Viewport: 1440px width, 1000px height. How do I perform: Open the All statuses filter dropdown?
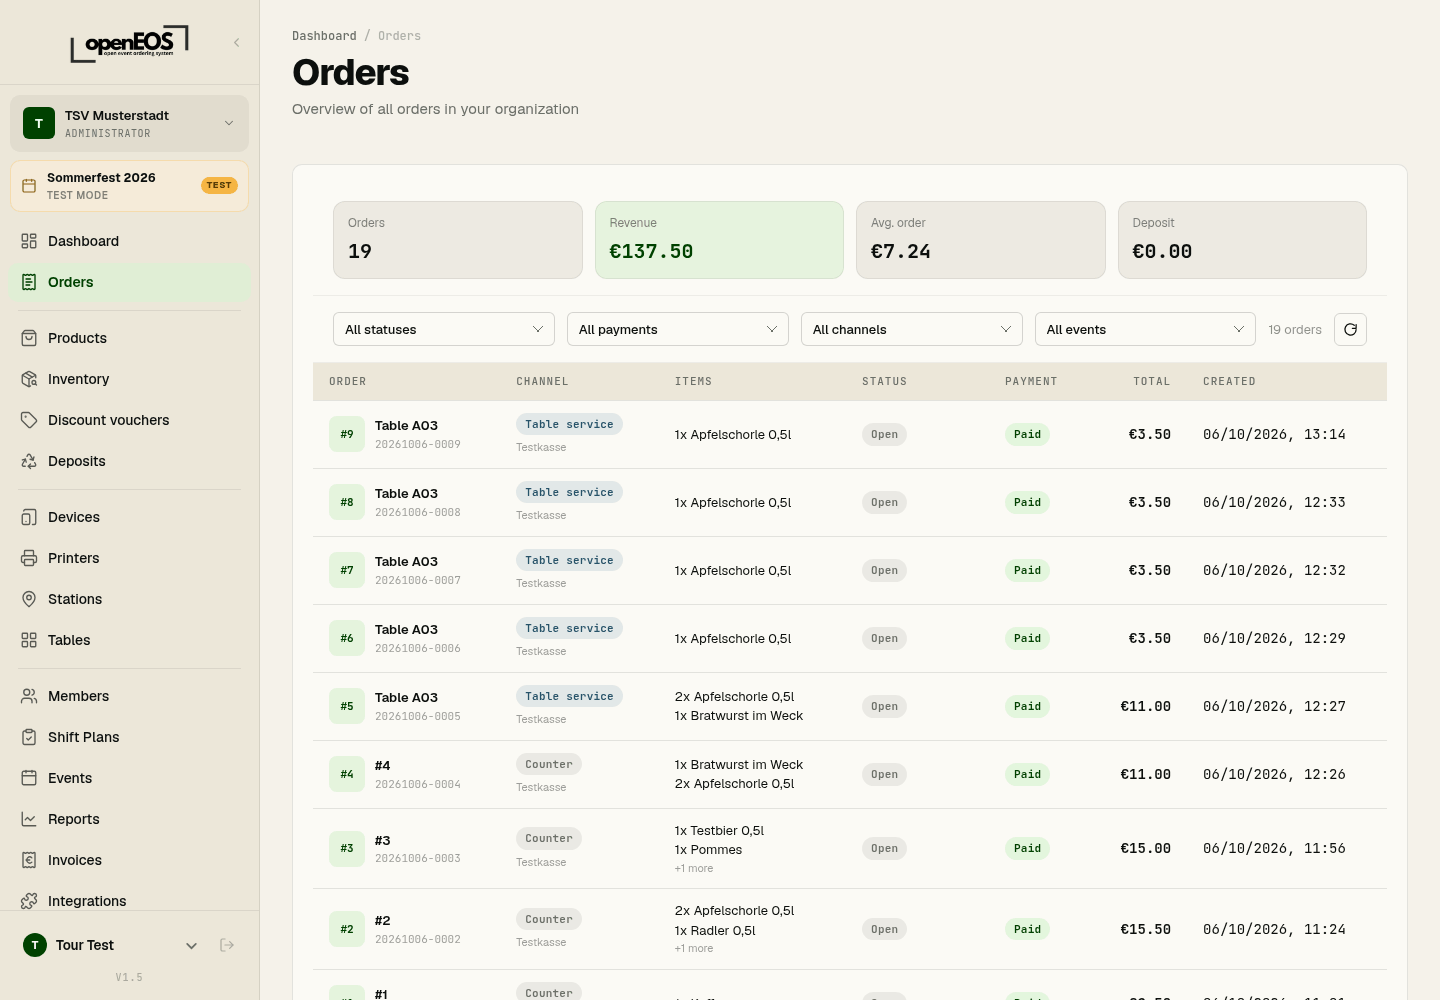tap(444, 329)
